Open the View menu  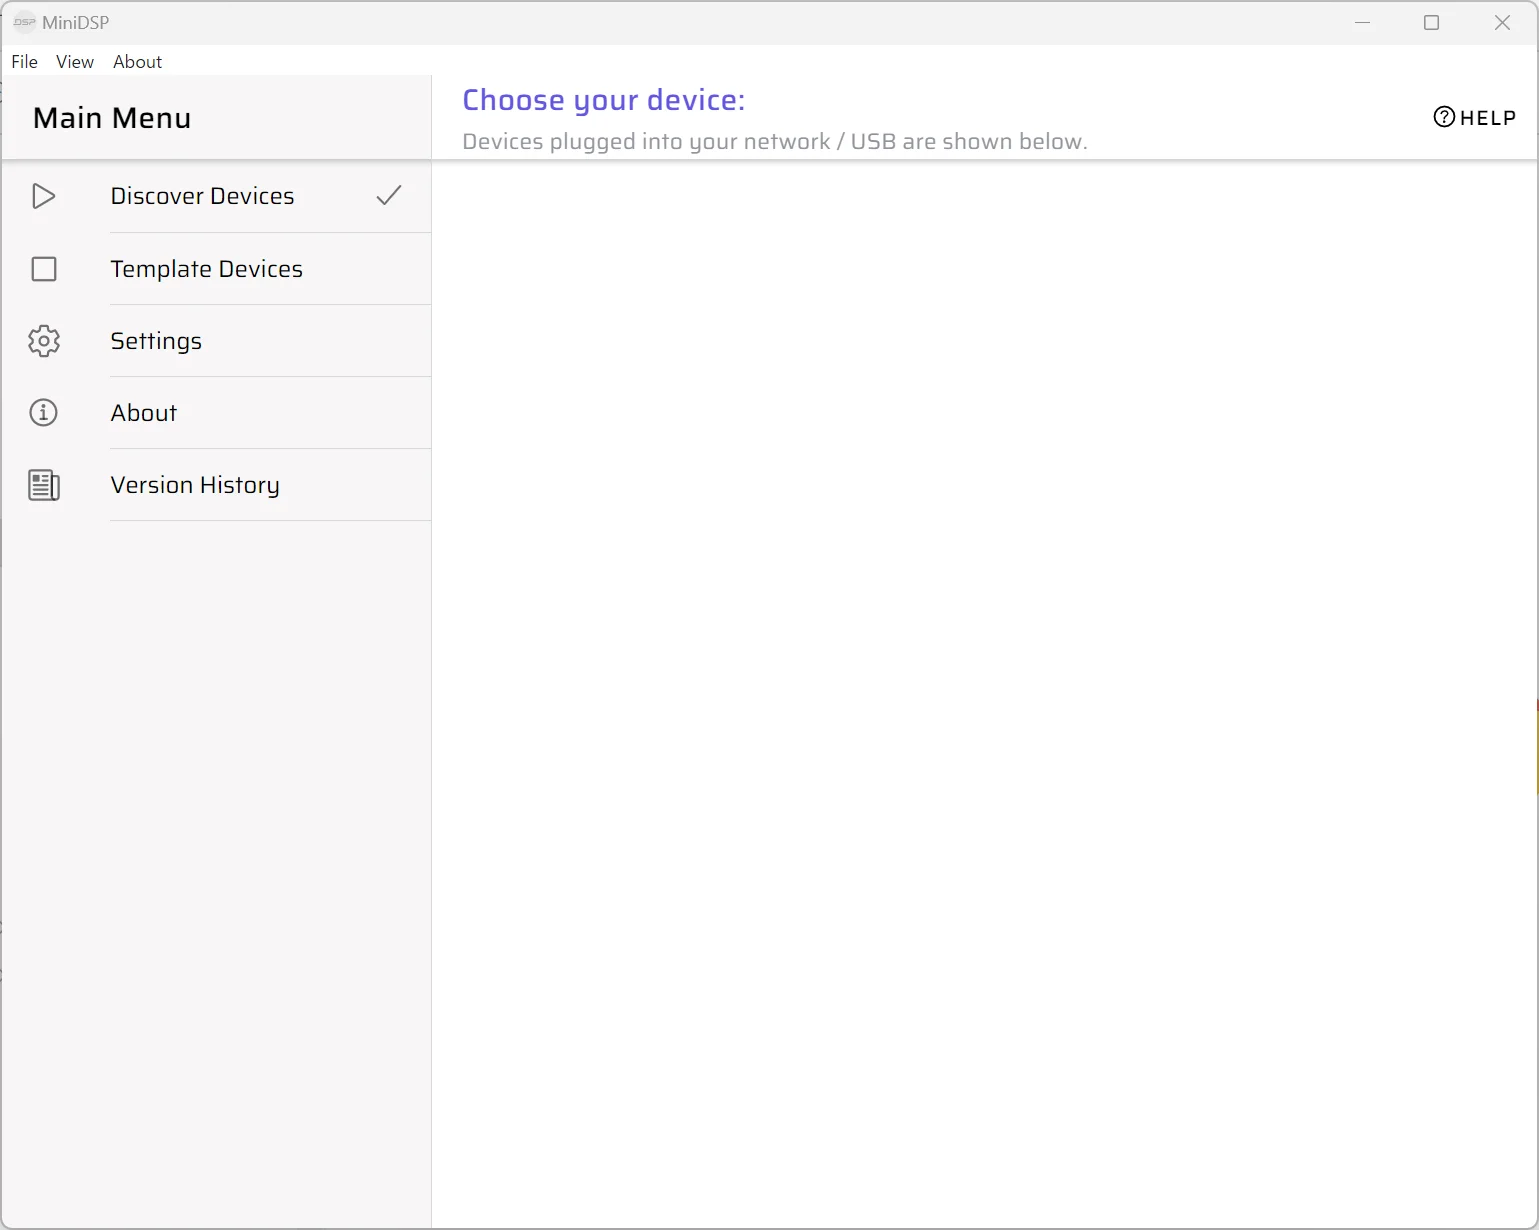[75, 62]
